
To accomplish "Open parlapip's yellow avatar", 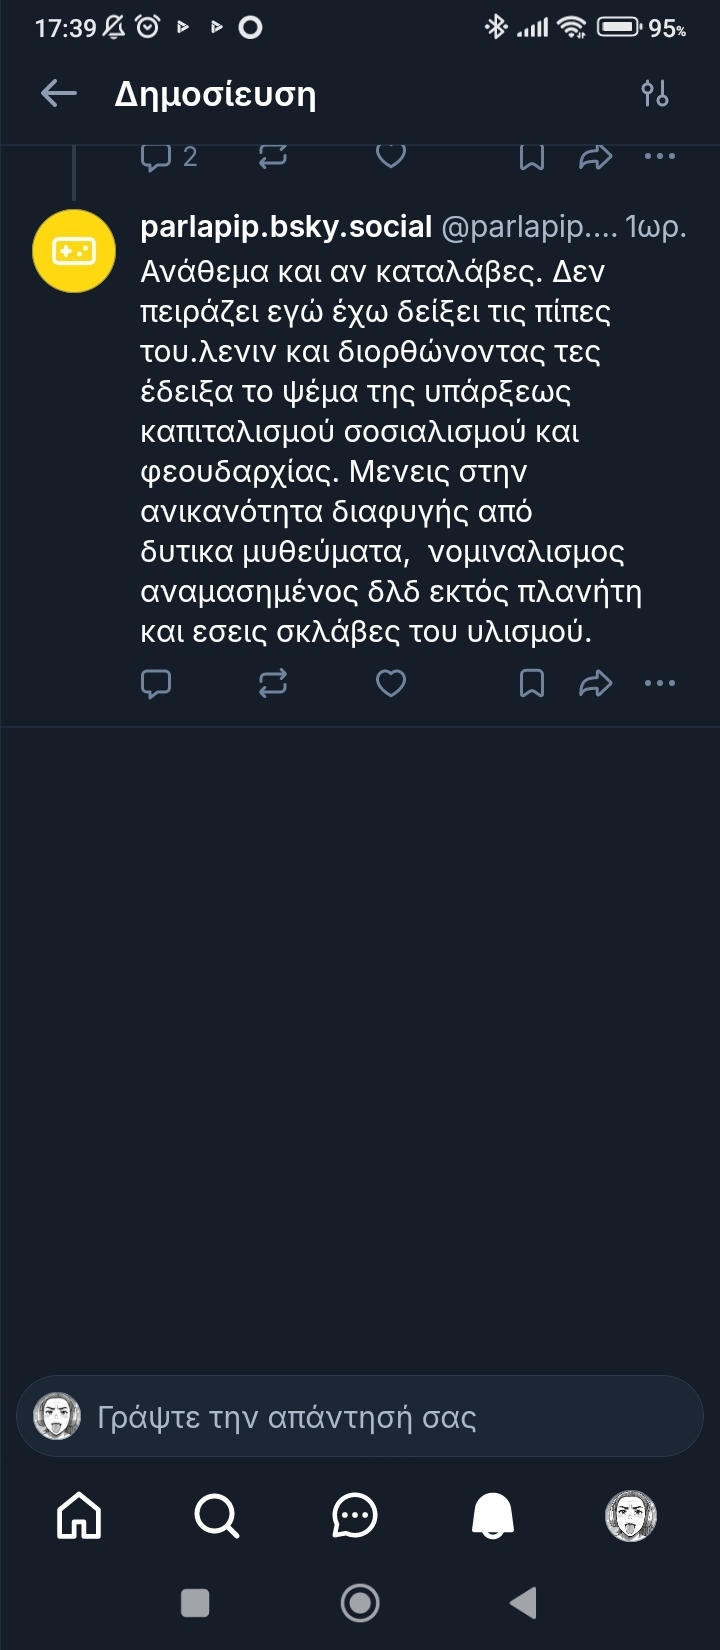I will point(74,251).
